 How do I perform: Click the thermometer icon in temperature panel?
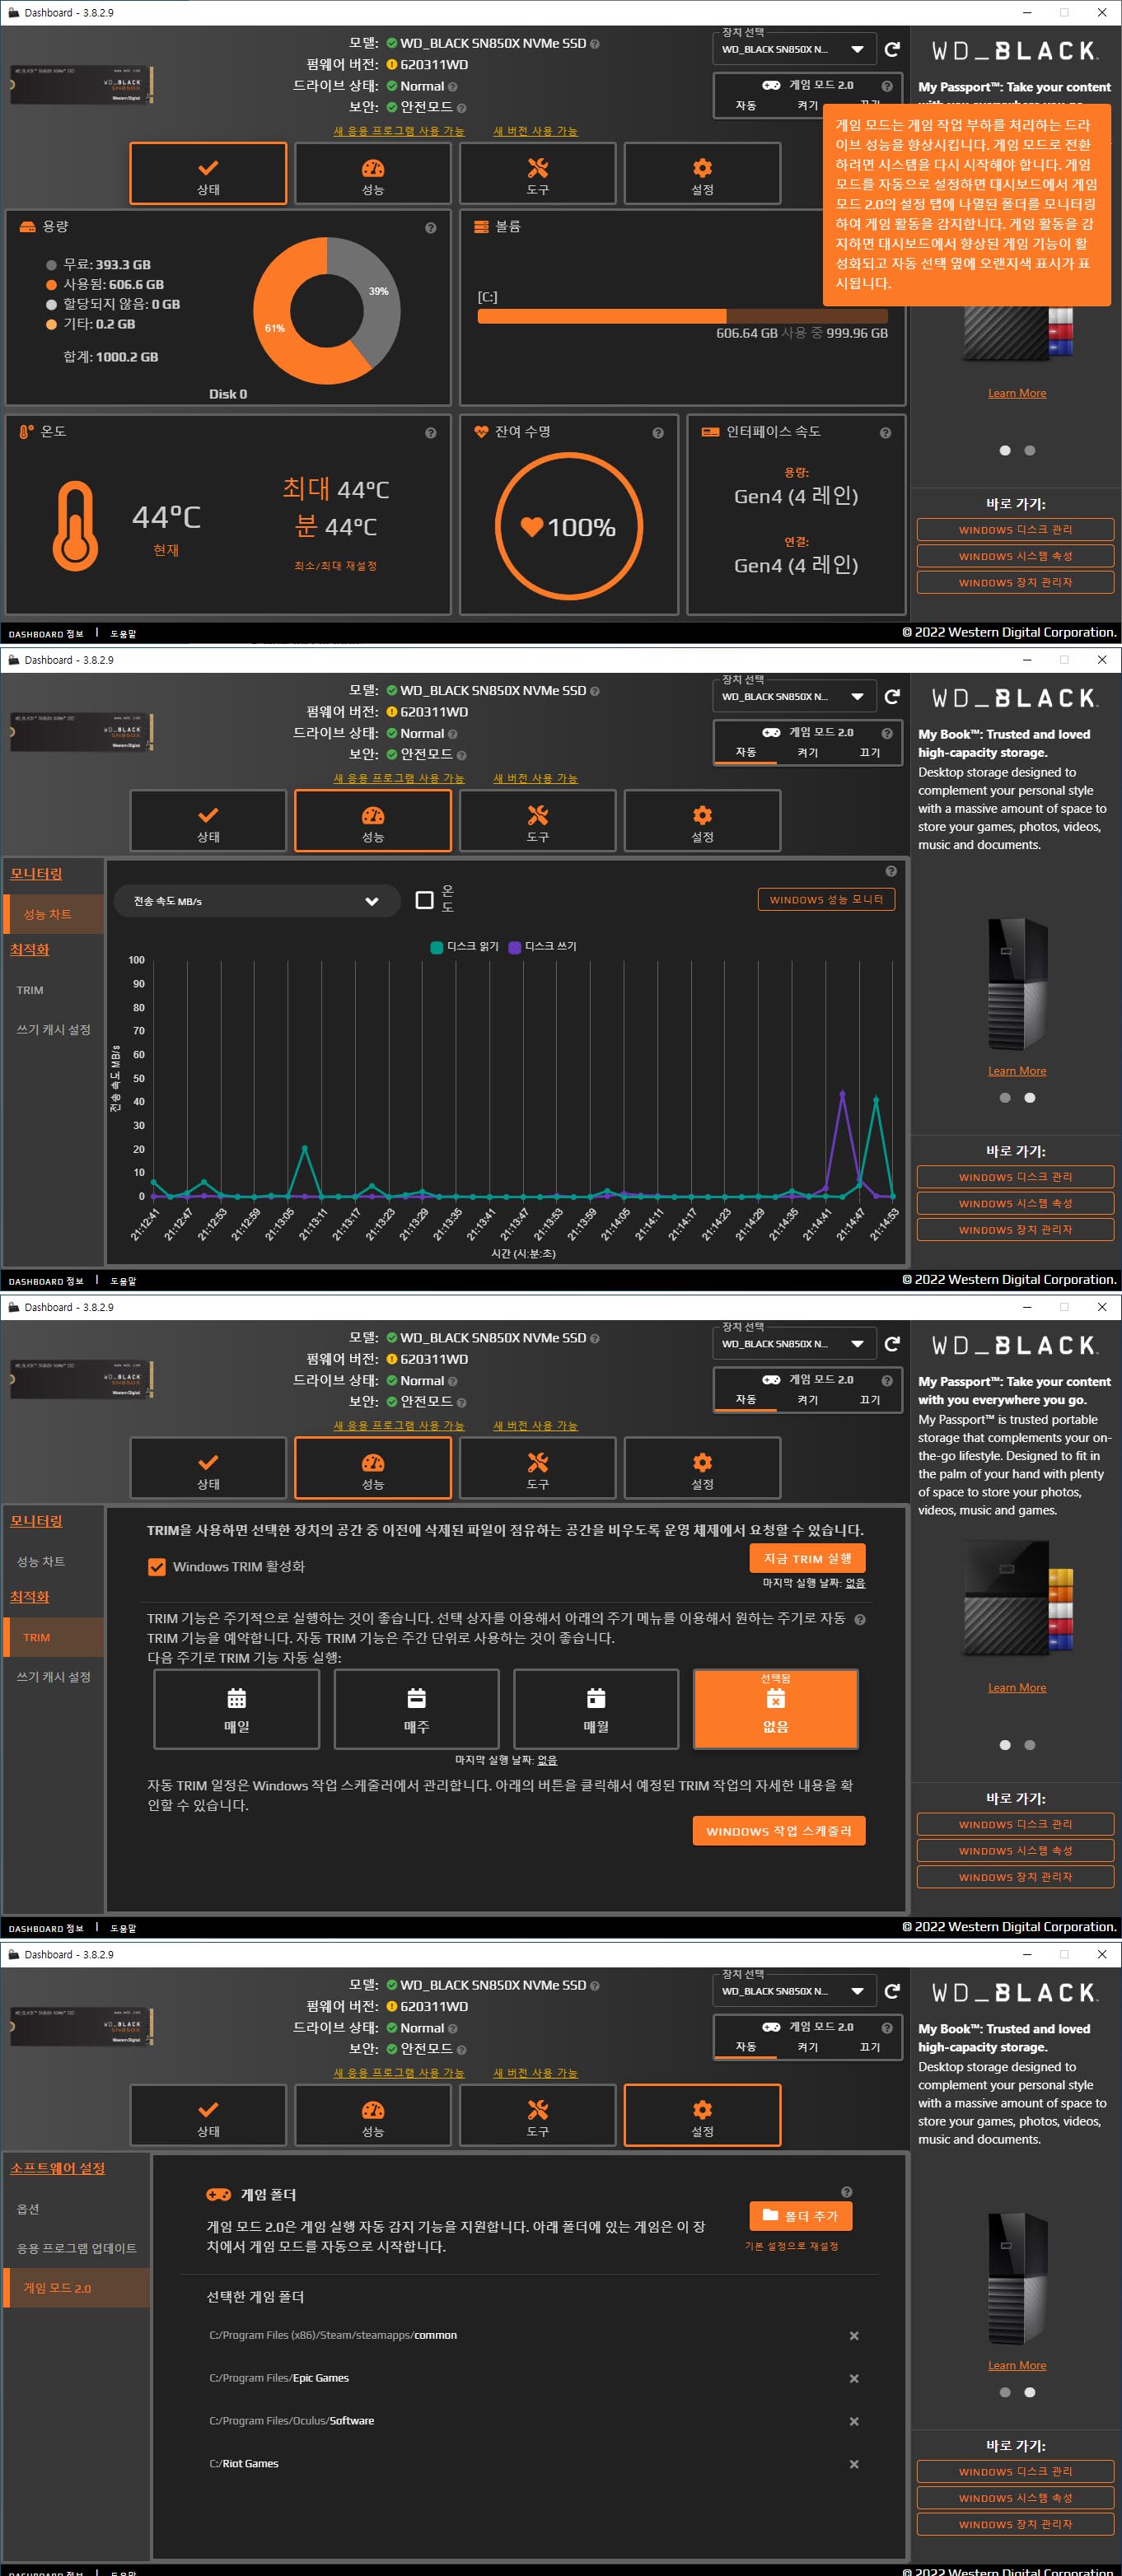75,526
